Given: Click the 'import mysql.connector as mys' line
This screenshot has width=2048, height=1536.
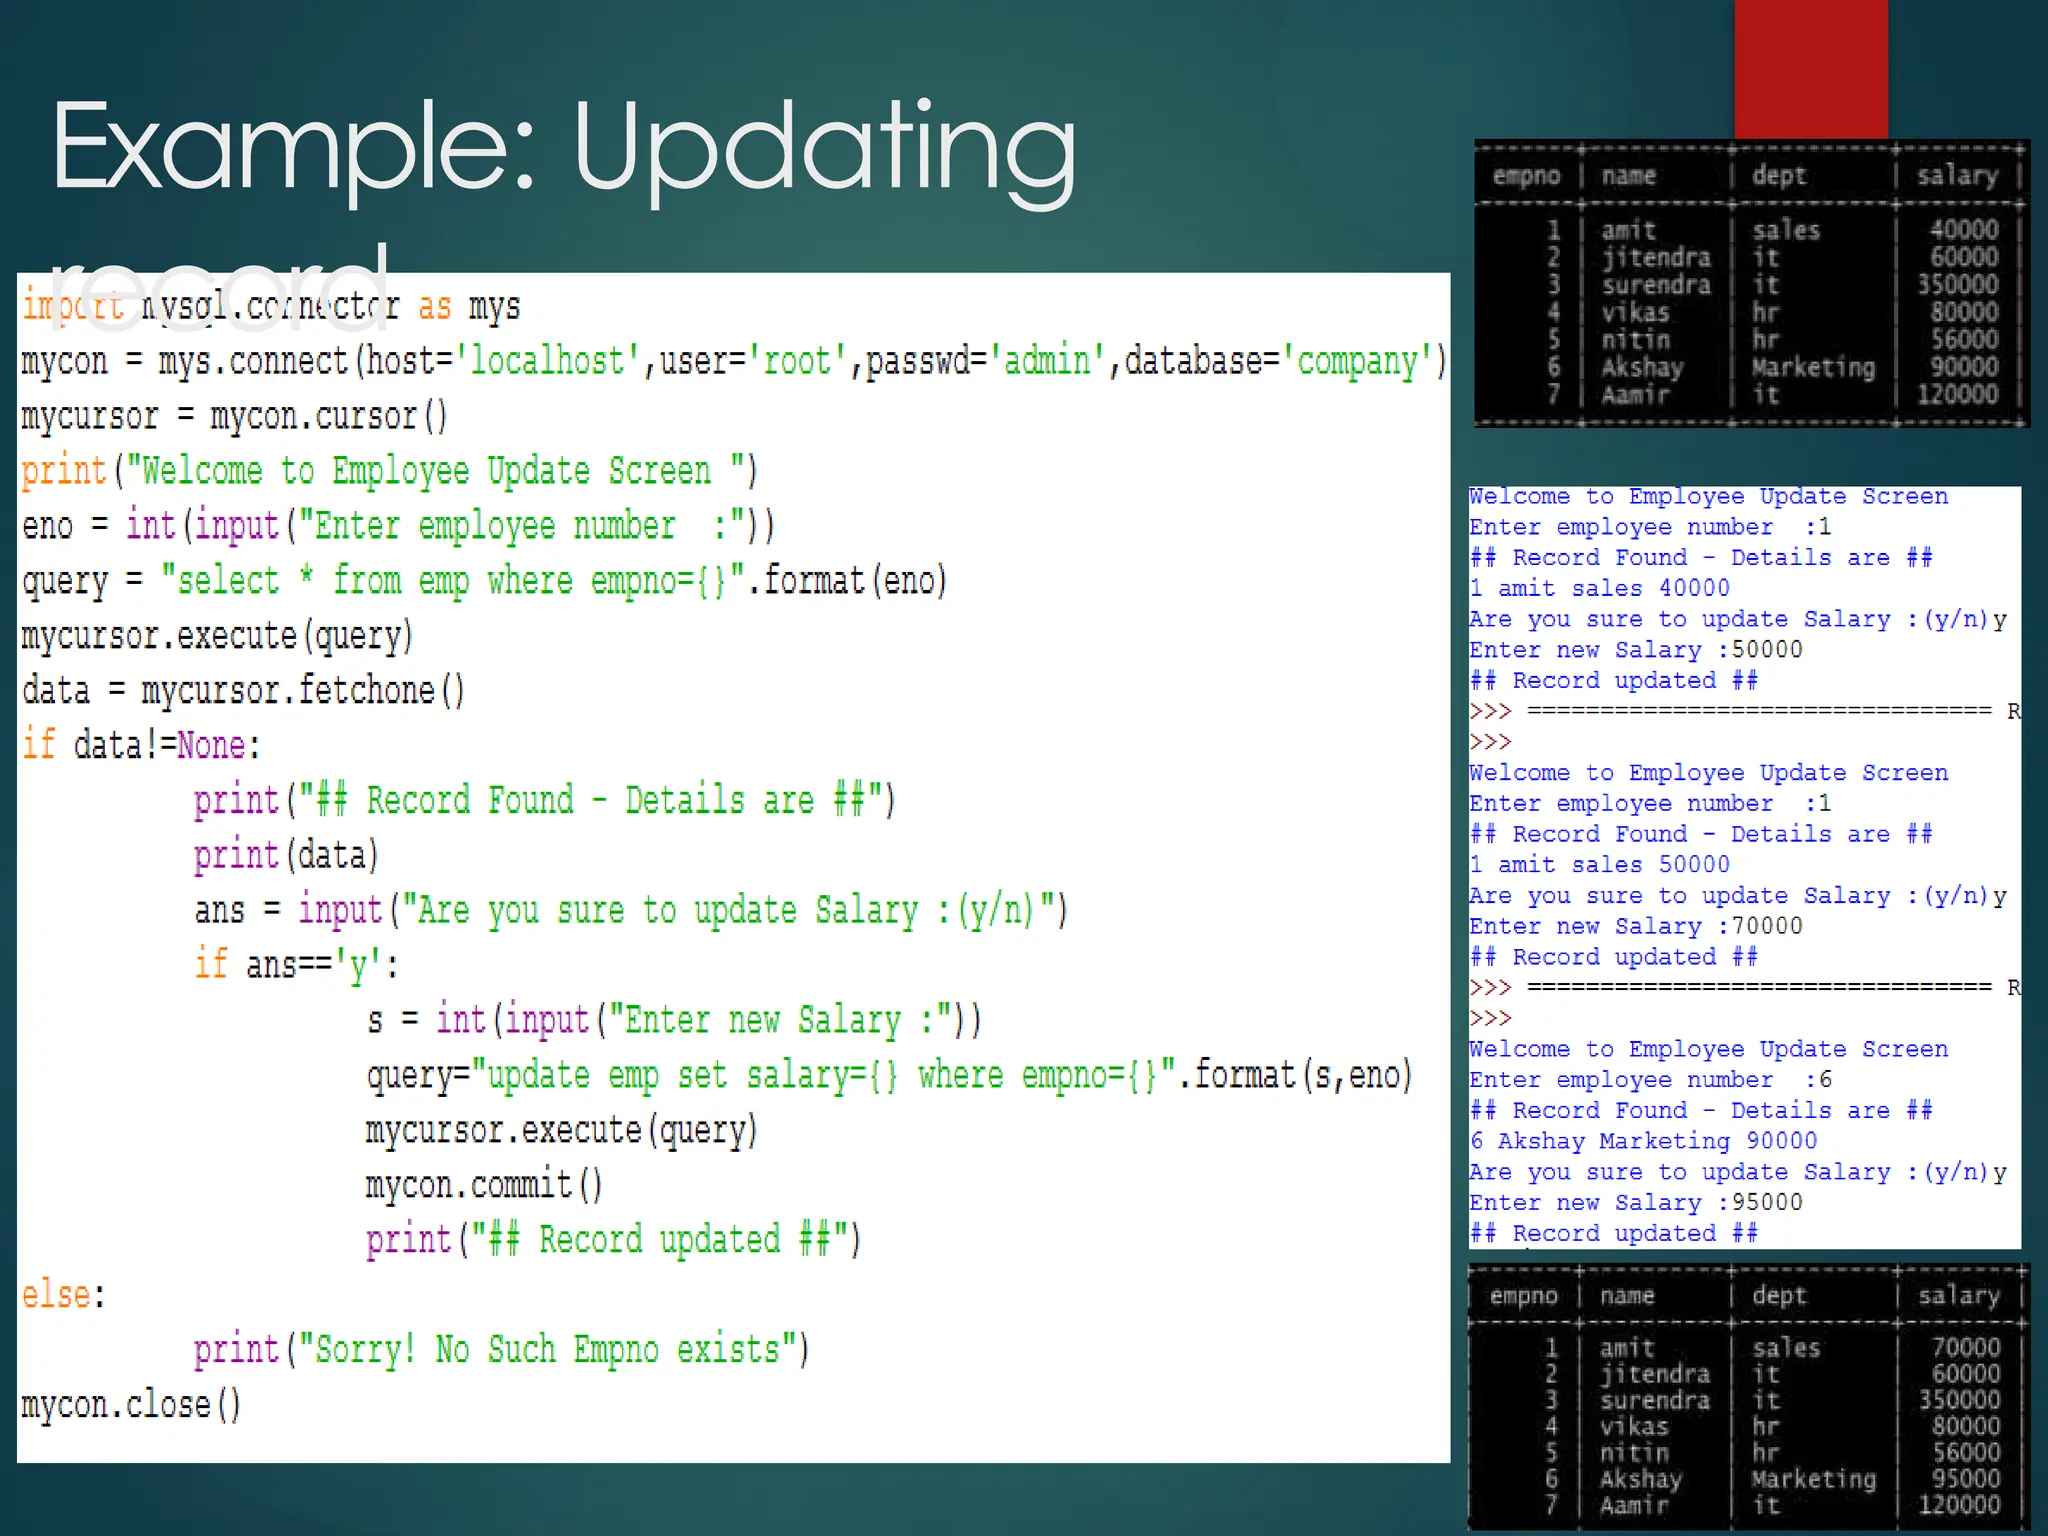Looking at the screenshot, I should pos(272,306).
